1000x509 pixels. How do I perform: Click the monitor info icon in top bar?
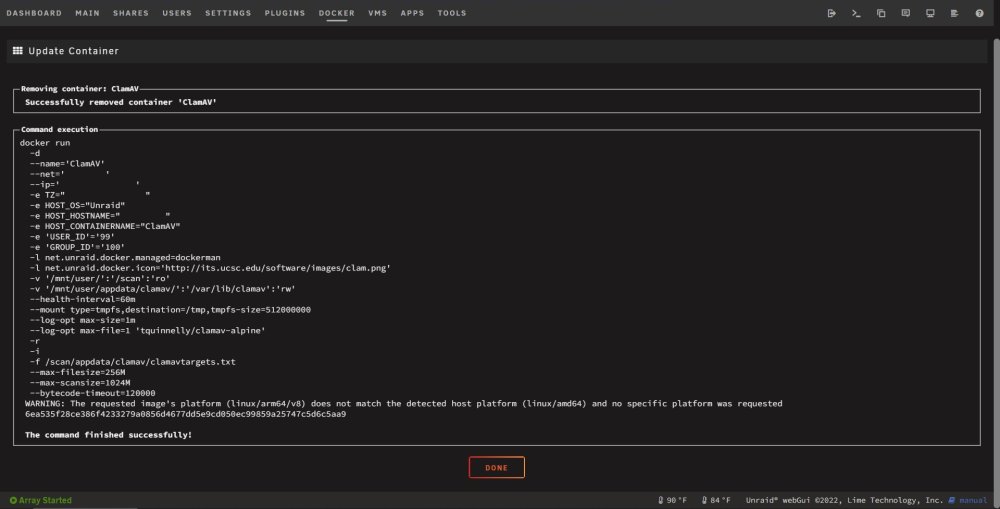pos(930,13)
